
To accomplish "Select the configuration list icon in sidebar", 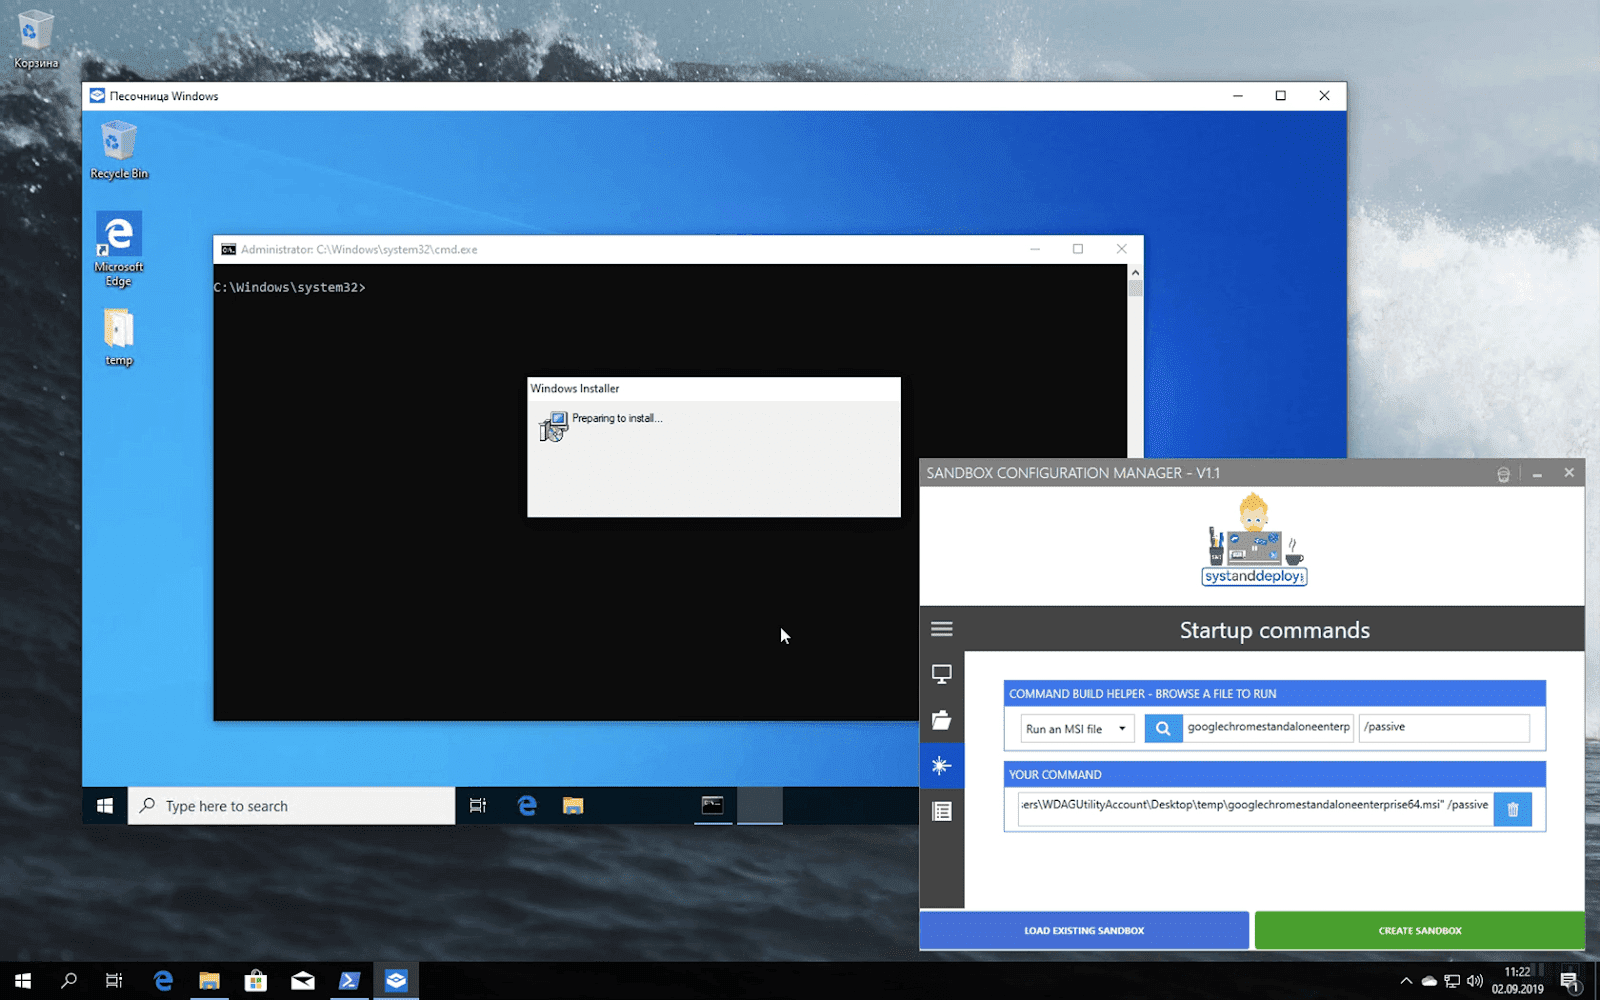I will (x=941, y=811).
